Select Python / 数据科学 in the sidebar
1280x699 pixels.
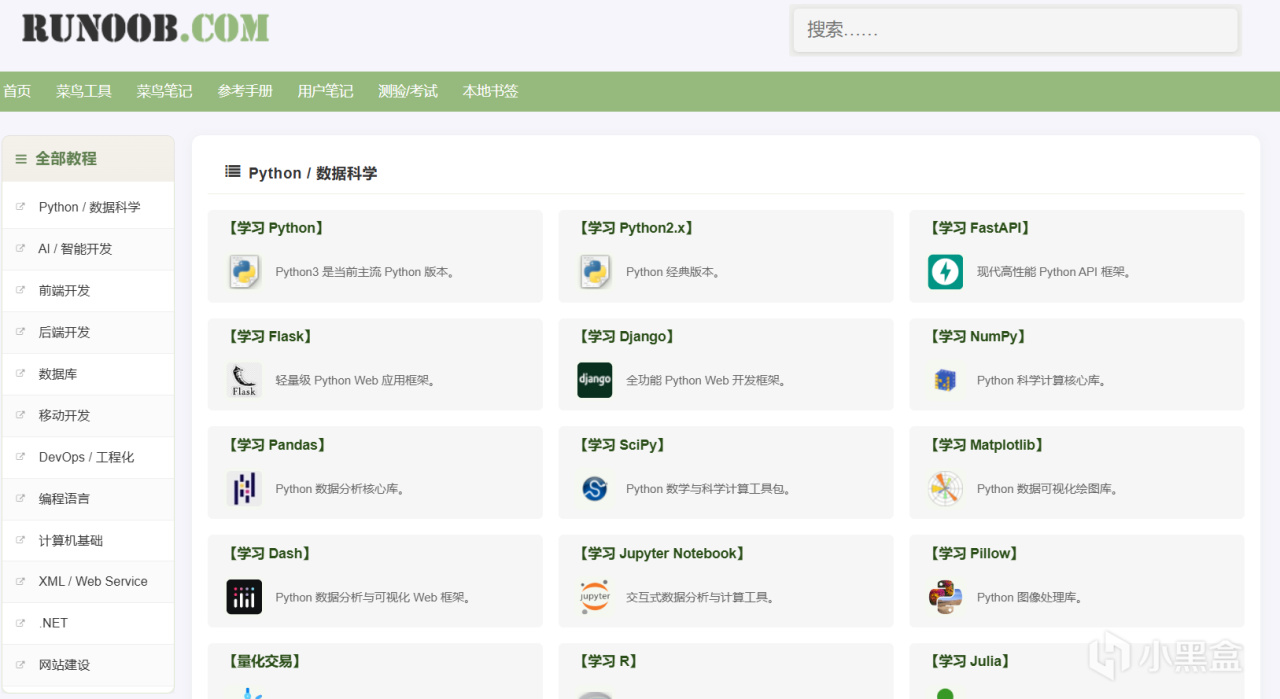pyautogui.click(x=88, y=207)
